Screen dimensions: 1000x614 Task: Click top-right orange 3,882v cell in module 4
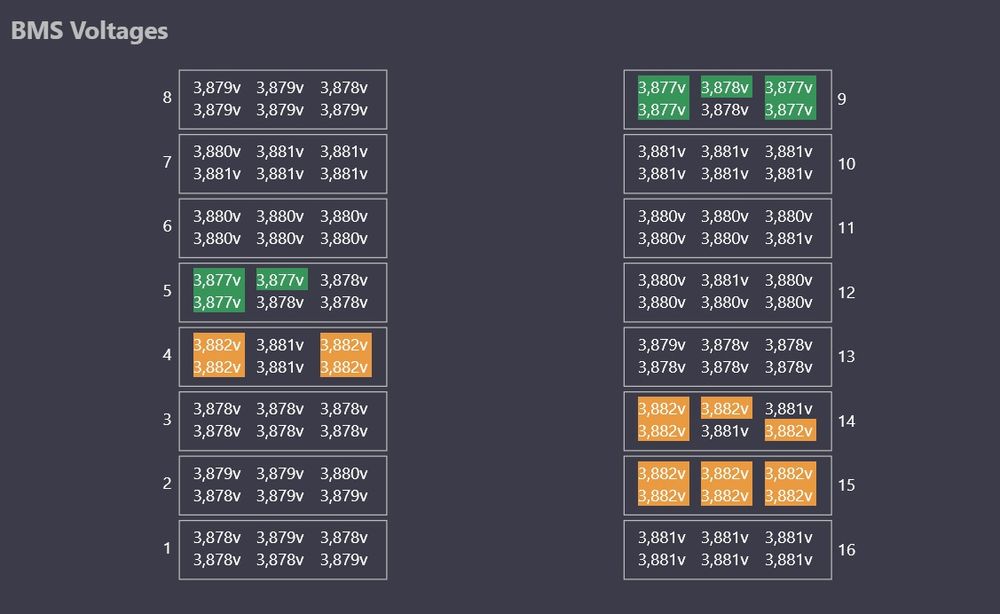point(345,345)
